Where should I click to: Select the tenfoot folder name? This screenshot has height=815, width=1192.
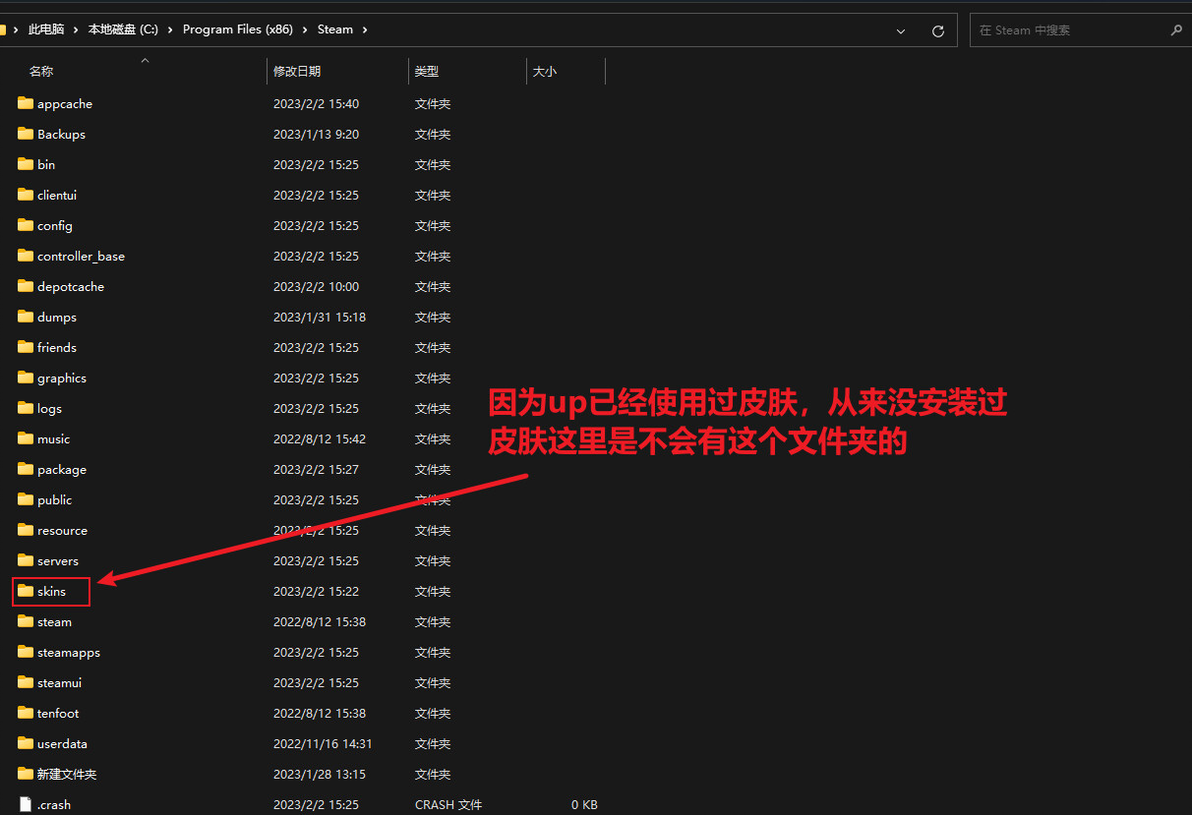point(58,713)
